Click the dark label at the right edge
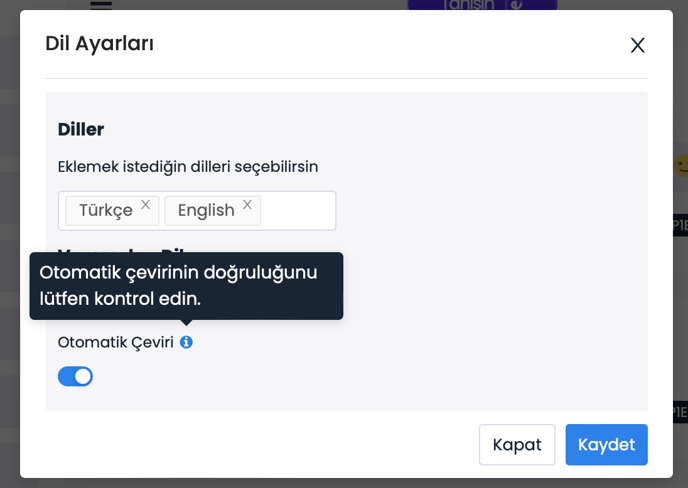688x488 pixels. 680,225
